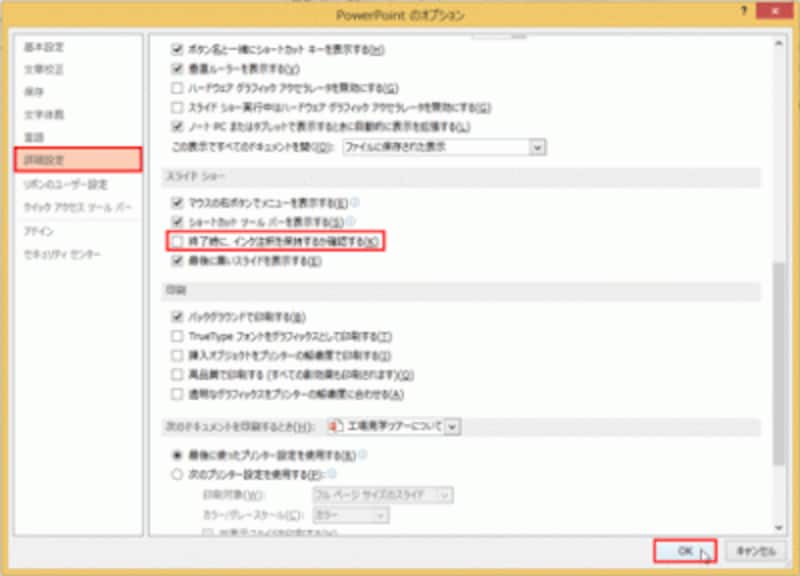Uncheck 垂直ルーラーを表示する
Viewport: 800px width, 576px height.
(x=177, y=68)
